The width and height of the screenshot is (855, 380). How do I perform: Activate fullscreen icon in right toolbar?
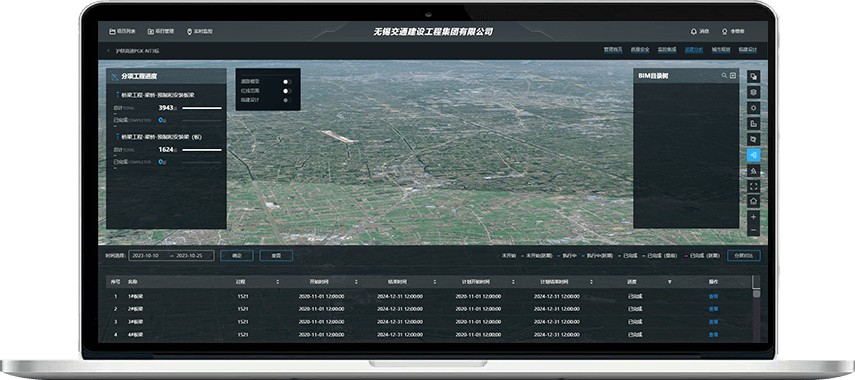tap(754, 186)
